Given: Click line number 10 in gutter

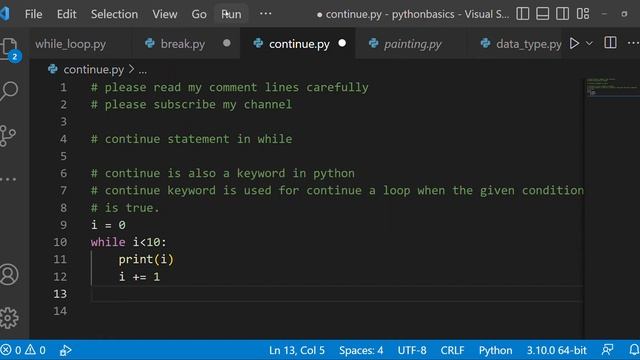Looking at the screenshot, I should [60, 242].
